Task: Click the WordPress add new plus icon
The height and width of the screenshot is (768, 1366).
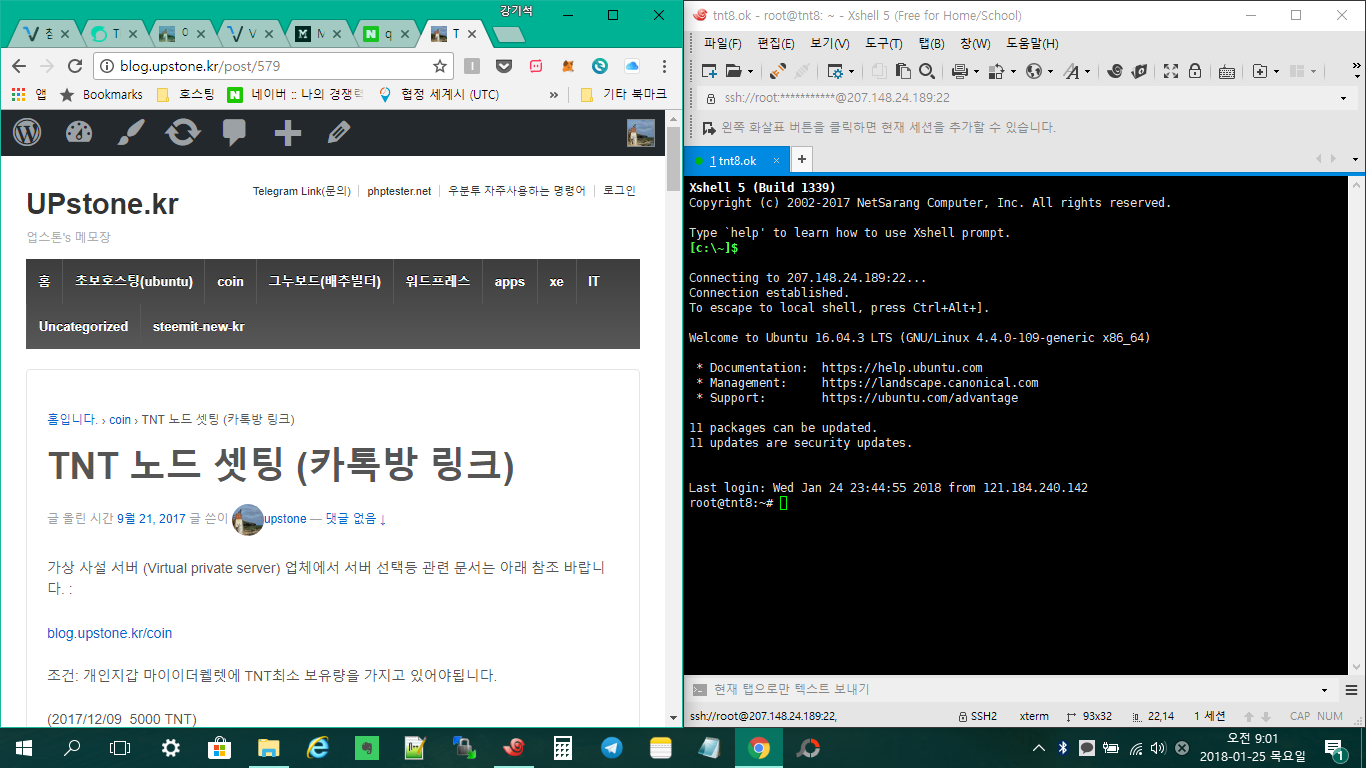Action: click(288, 132)
